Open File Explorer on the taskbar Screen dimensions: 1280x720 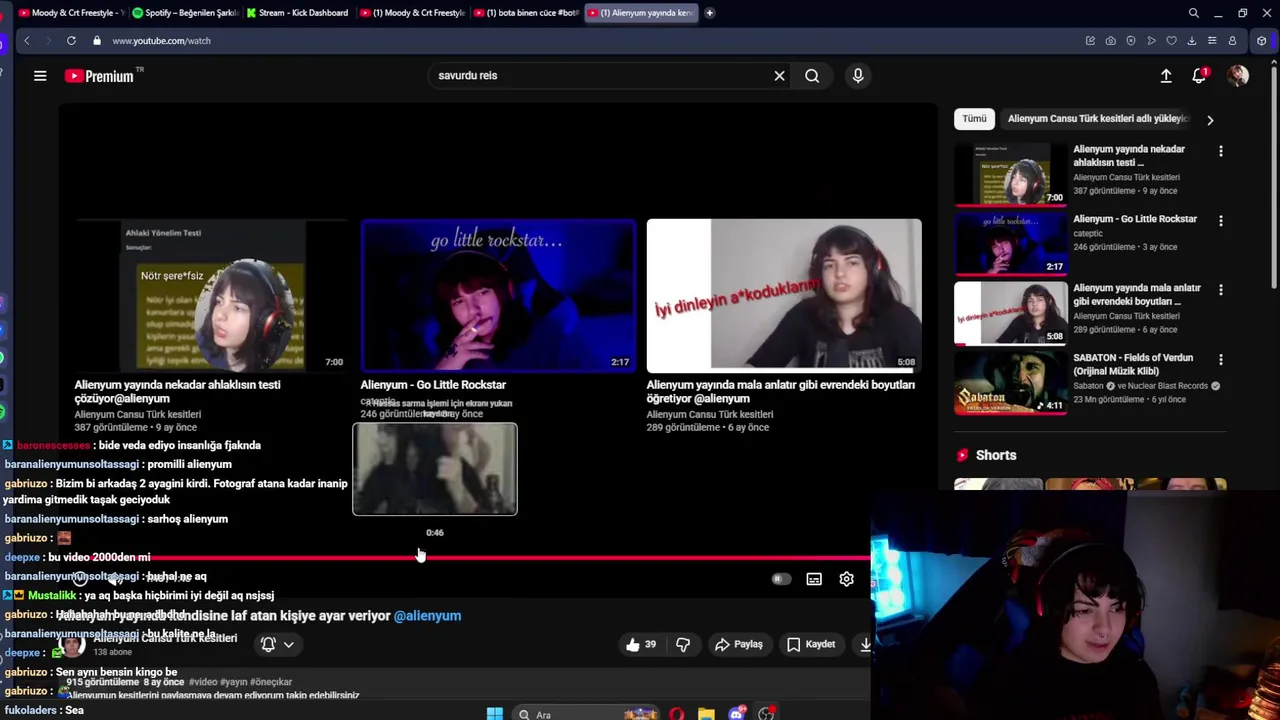click(x=706, y=714)
